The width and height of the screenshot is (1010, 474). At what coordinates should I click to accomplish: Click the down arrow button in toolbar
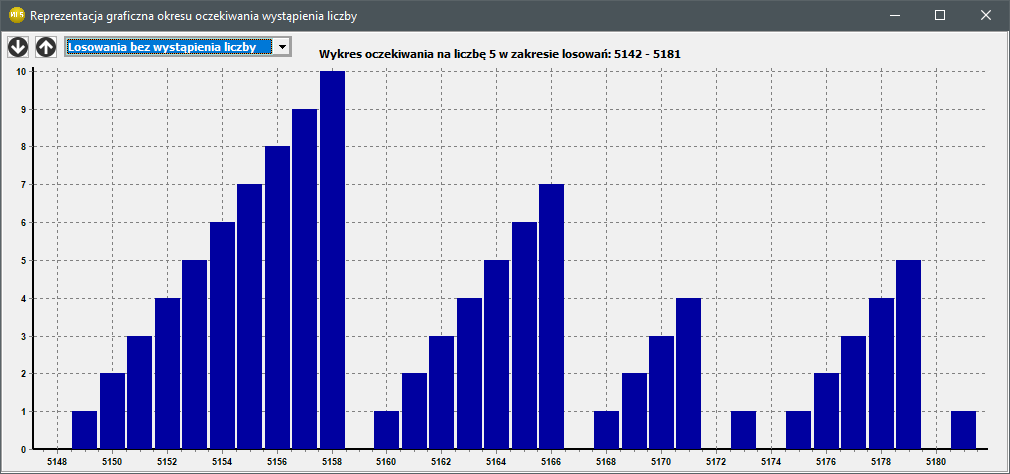click(18, 46)
